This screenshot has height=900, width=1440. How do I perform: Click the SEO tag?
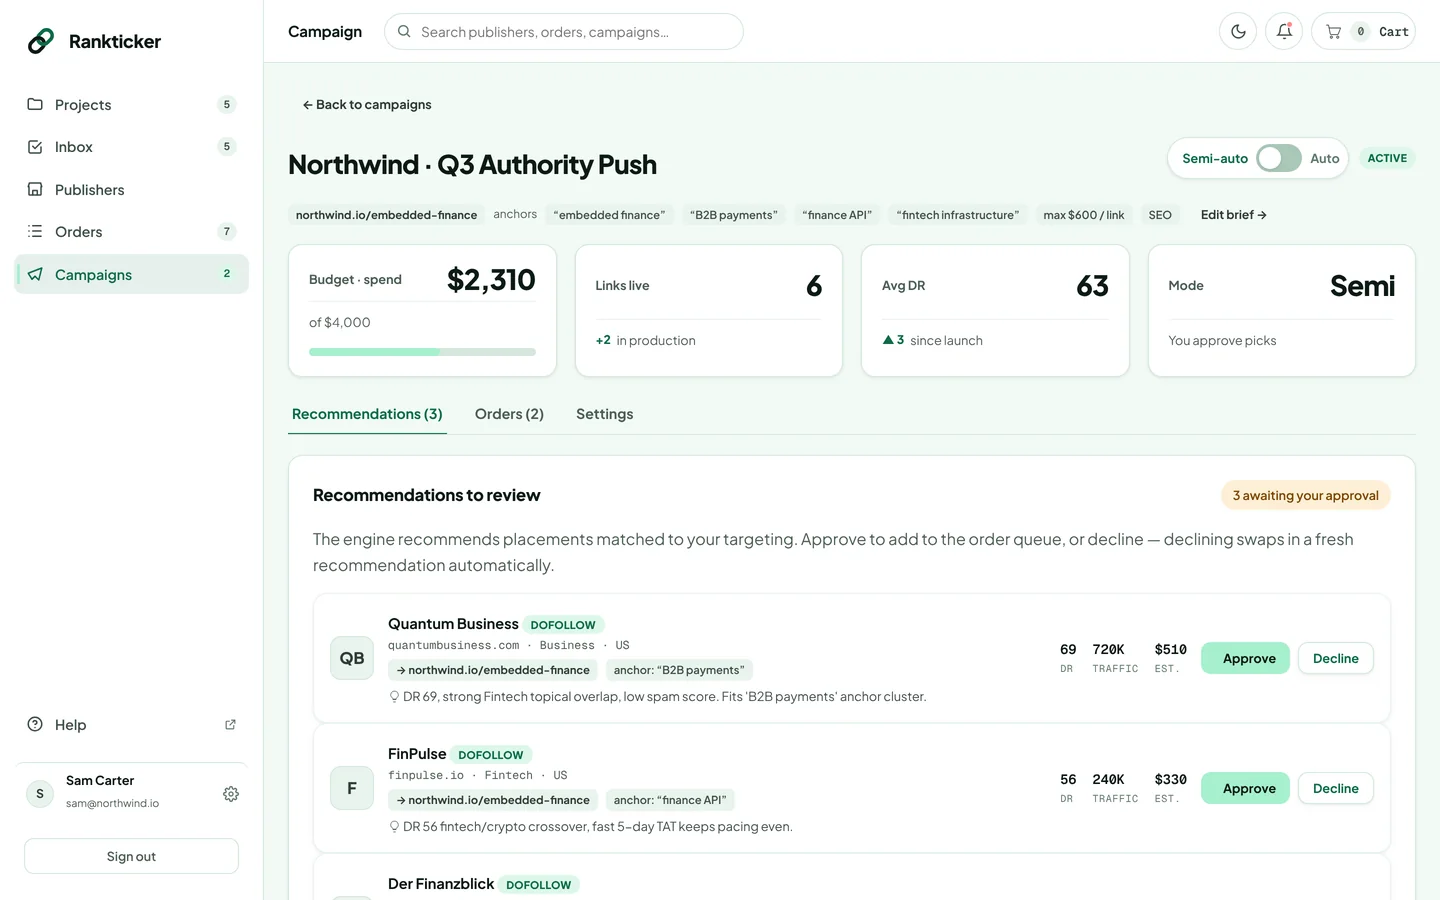pos(1160,215)
